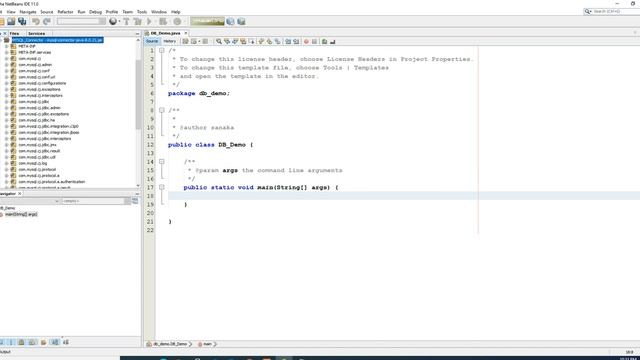The height and width of the screenshot is (360, 640).
Task: Click the Source view button
Action: pyautogui.click(x=152, y=41)
